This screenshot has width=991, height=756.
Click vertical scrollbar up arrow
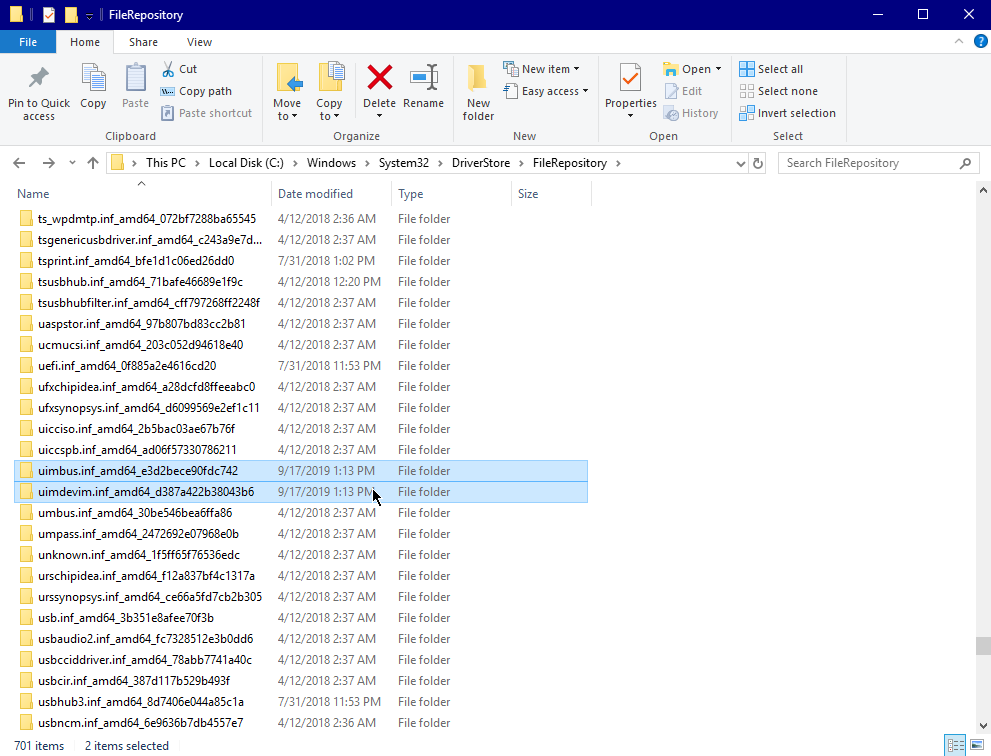pyautogui.click(x=983, y=190)
